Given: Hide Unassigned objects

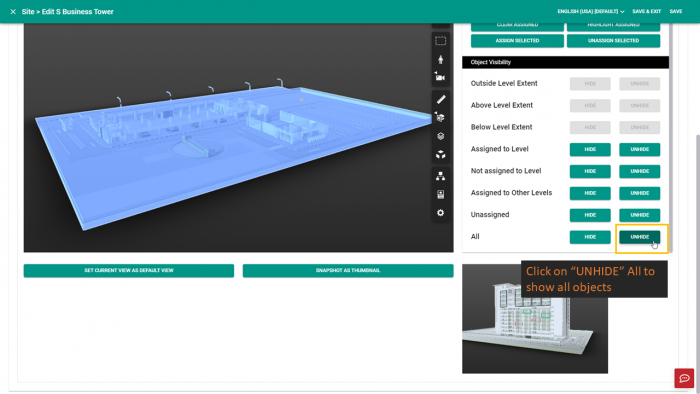Looking at the screenshot, I should (590, 215).
